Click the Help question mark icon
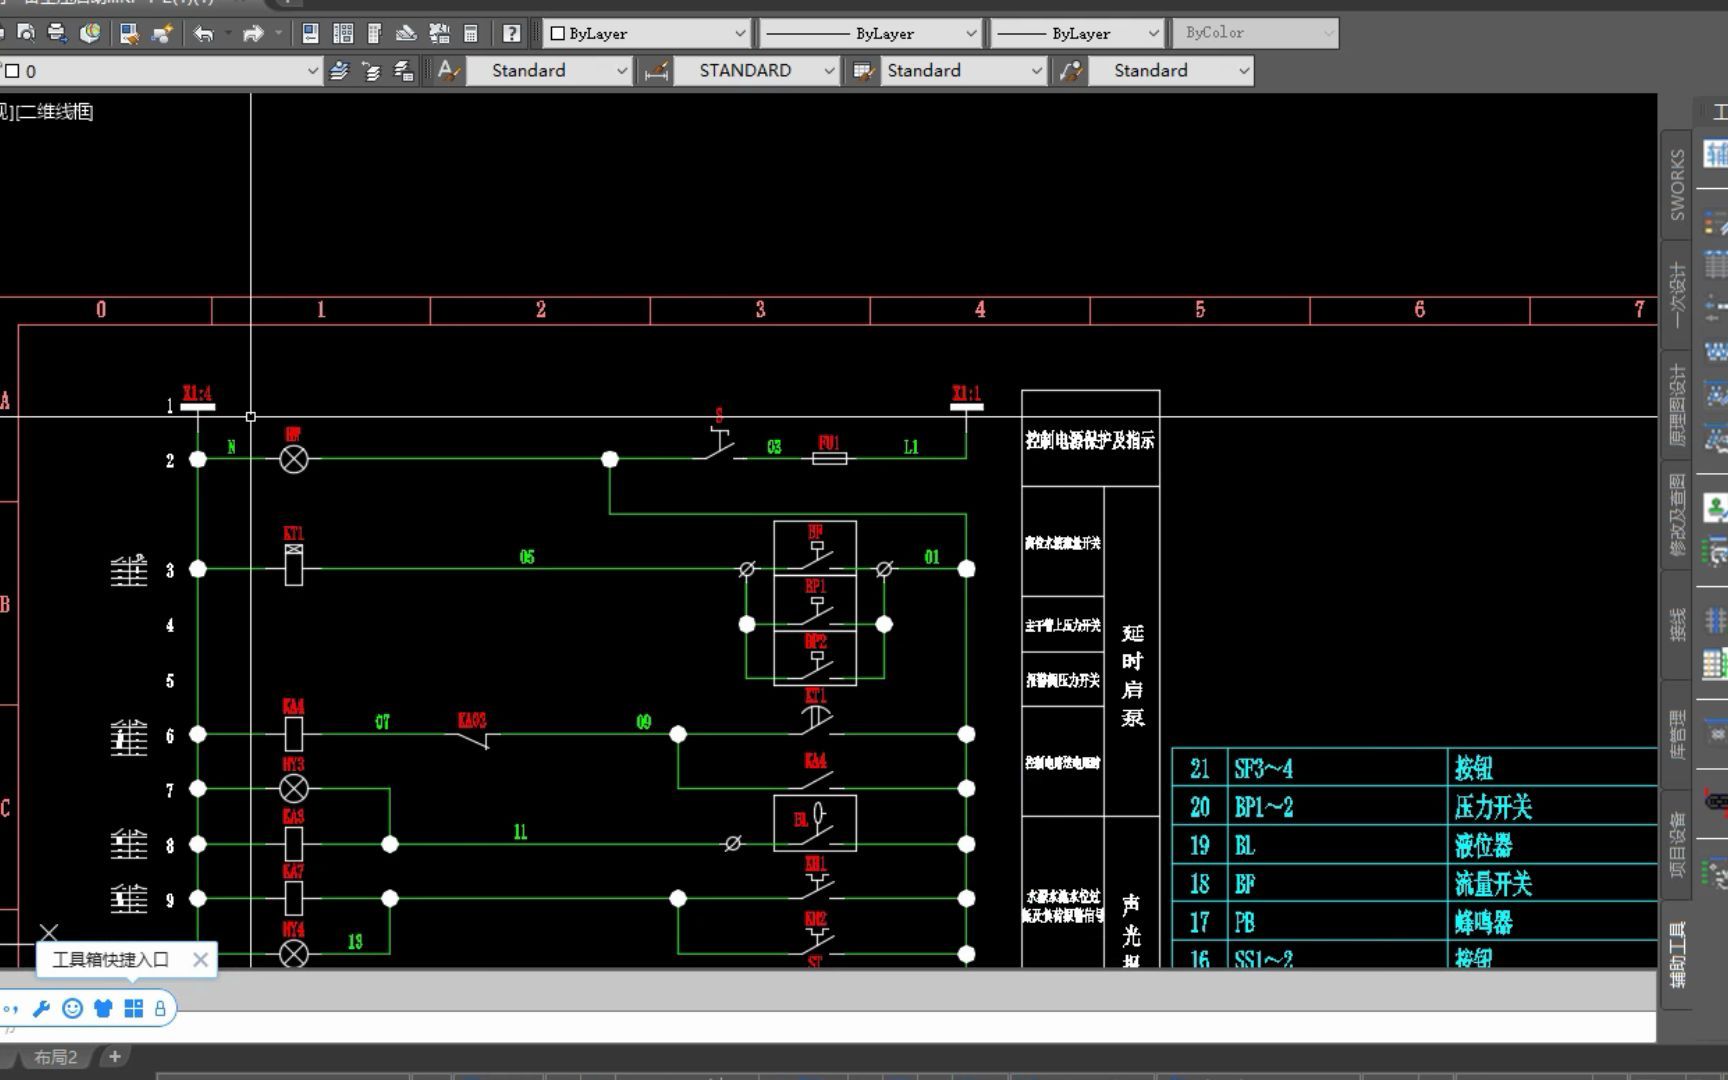1728x1080 pixels. (511, 33)
